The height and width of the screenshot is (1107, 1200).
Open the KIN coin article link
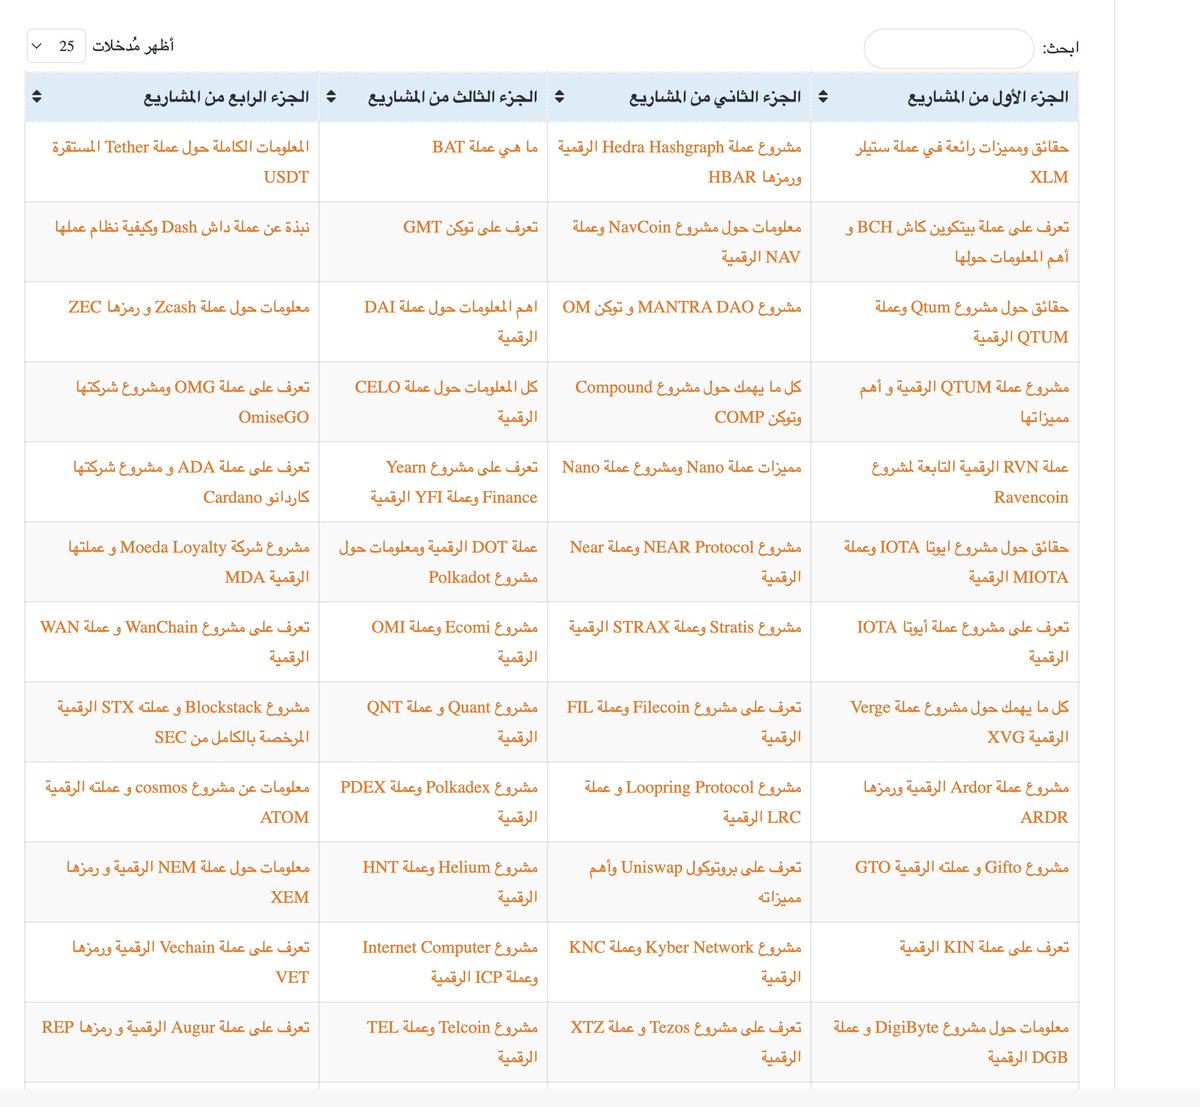pos(984,947)
